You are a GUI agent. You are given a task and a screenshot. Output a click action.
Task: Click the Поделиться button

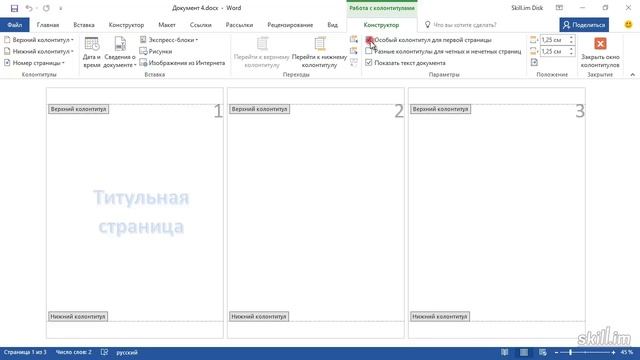(x=584, y=25)
